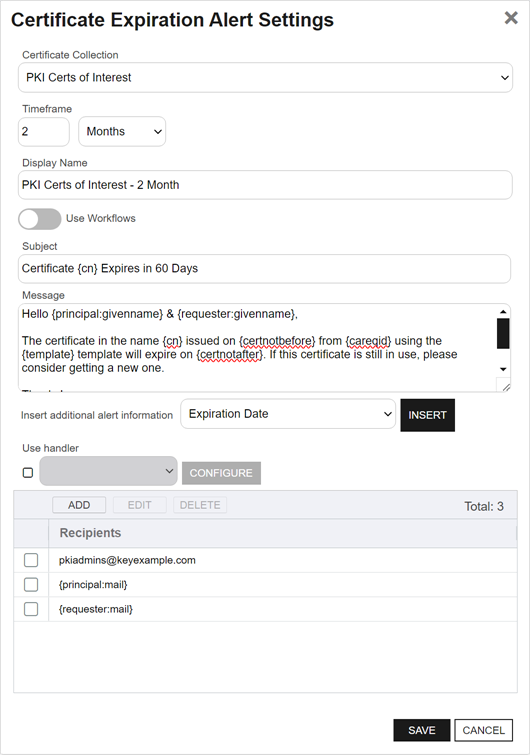Tick the {requester:mail} recipient checkbox
This screenshot has height=755, width=530.
click(x=31, y=609)
